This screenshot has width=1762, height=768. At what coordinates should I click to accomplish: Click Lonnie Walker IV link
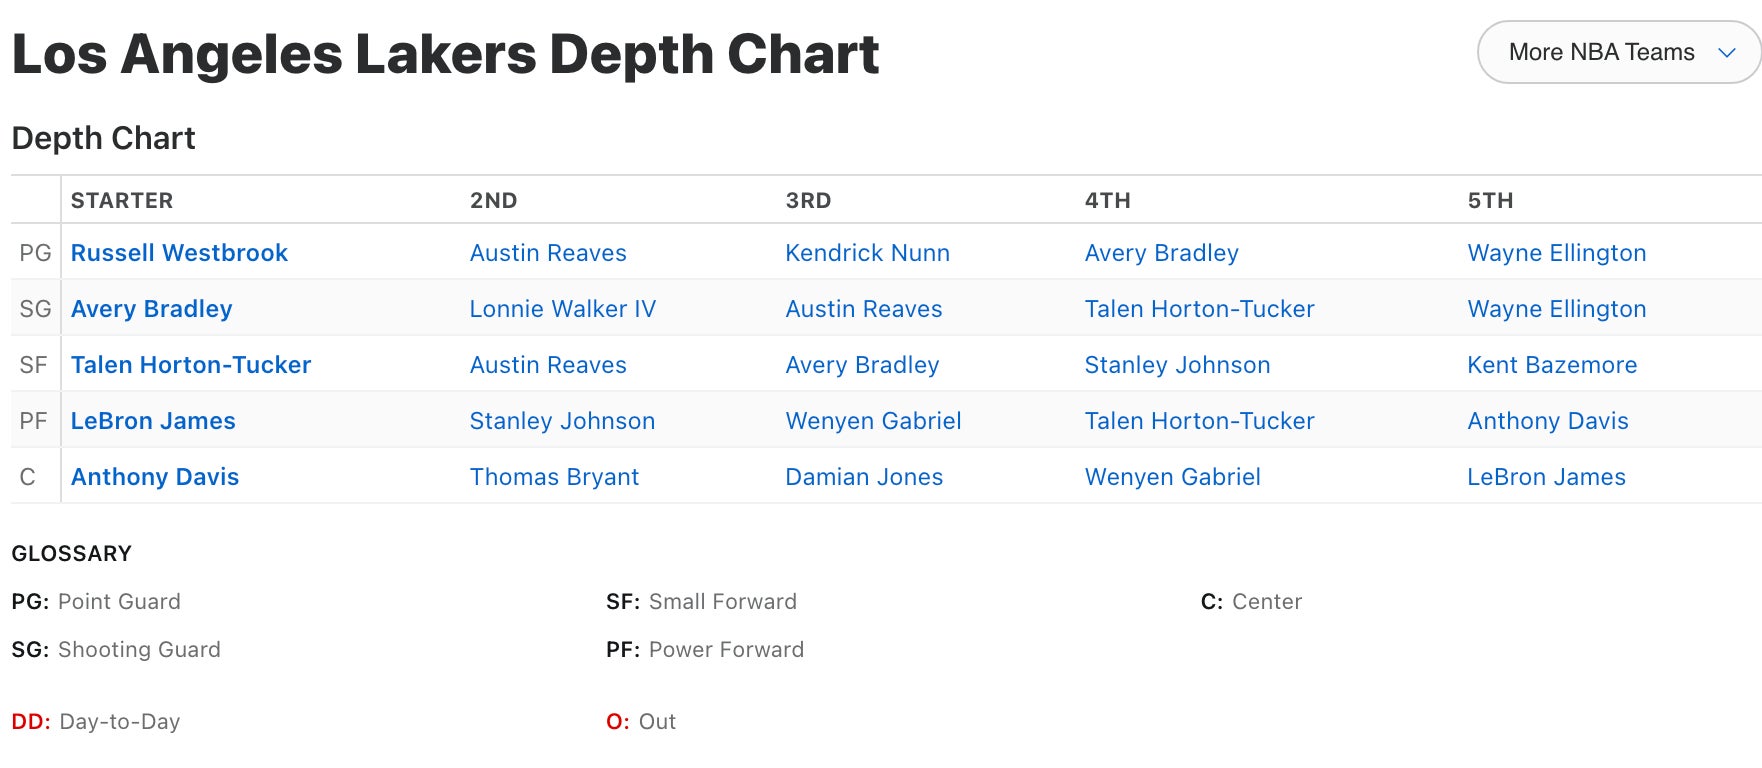coord(562,309)
